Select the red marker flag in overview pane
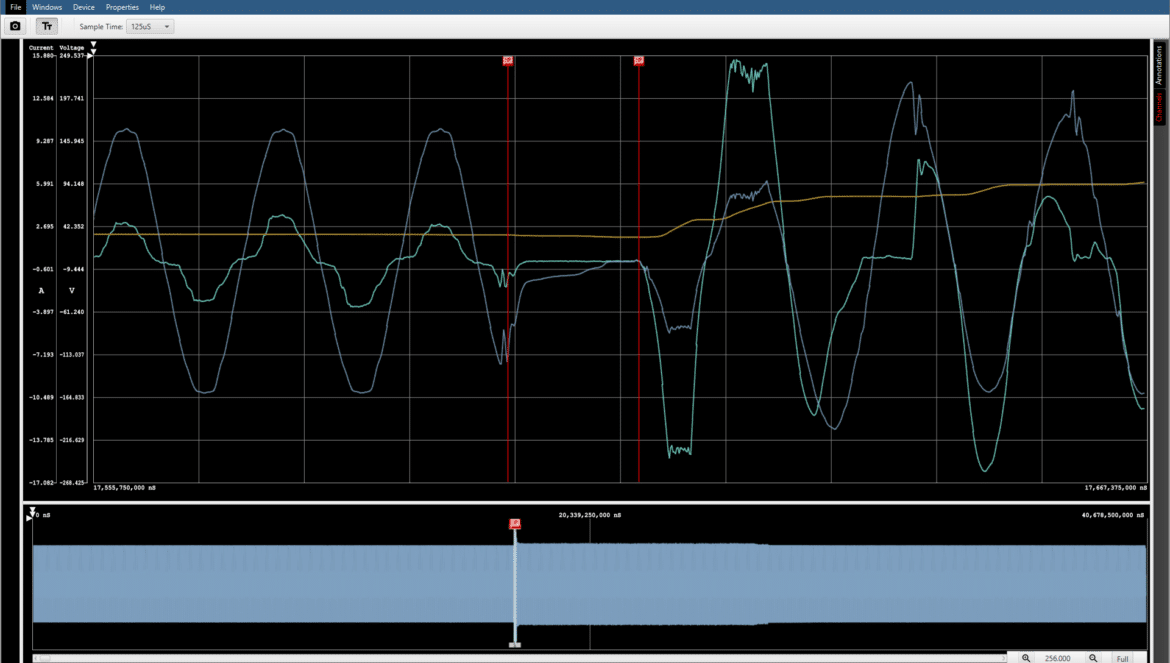This screenshot has width=1170, height=663. pos(515,524)
